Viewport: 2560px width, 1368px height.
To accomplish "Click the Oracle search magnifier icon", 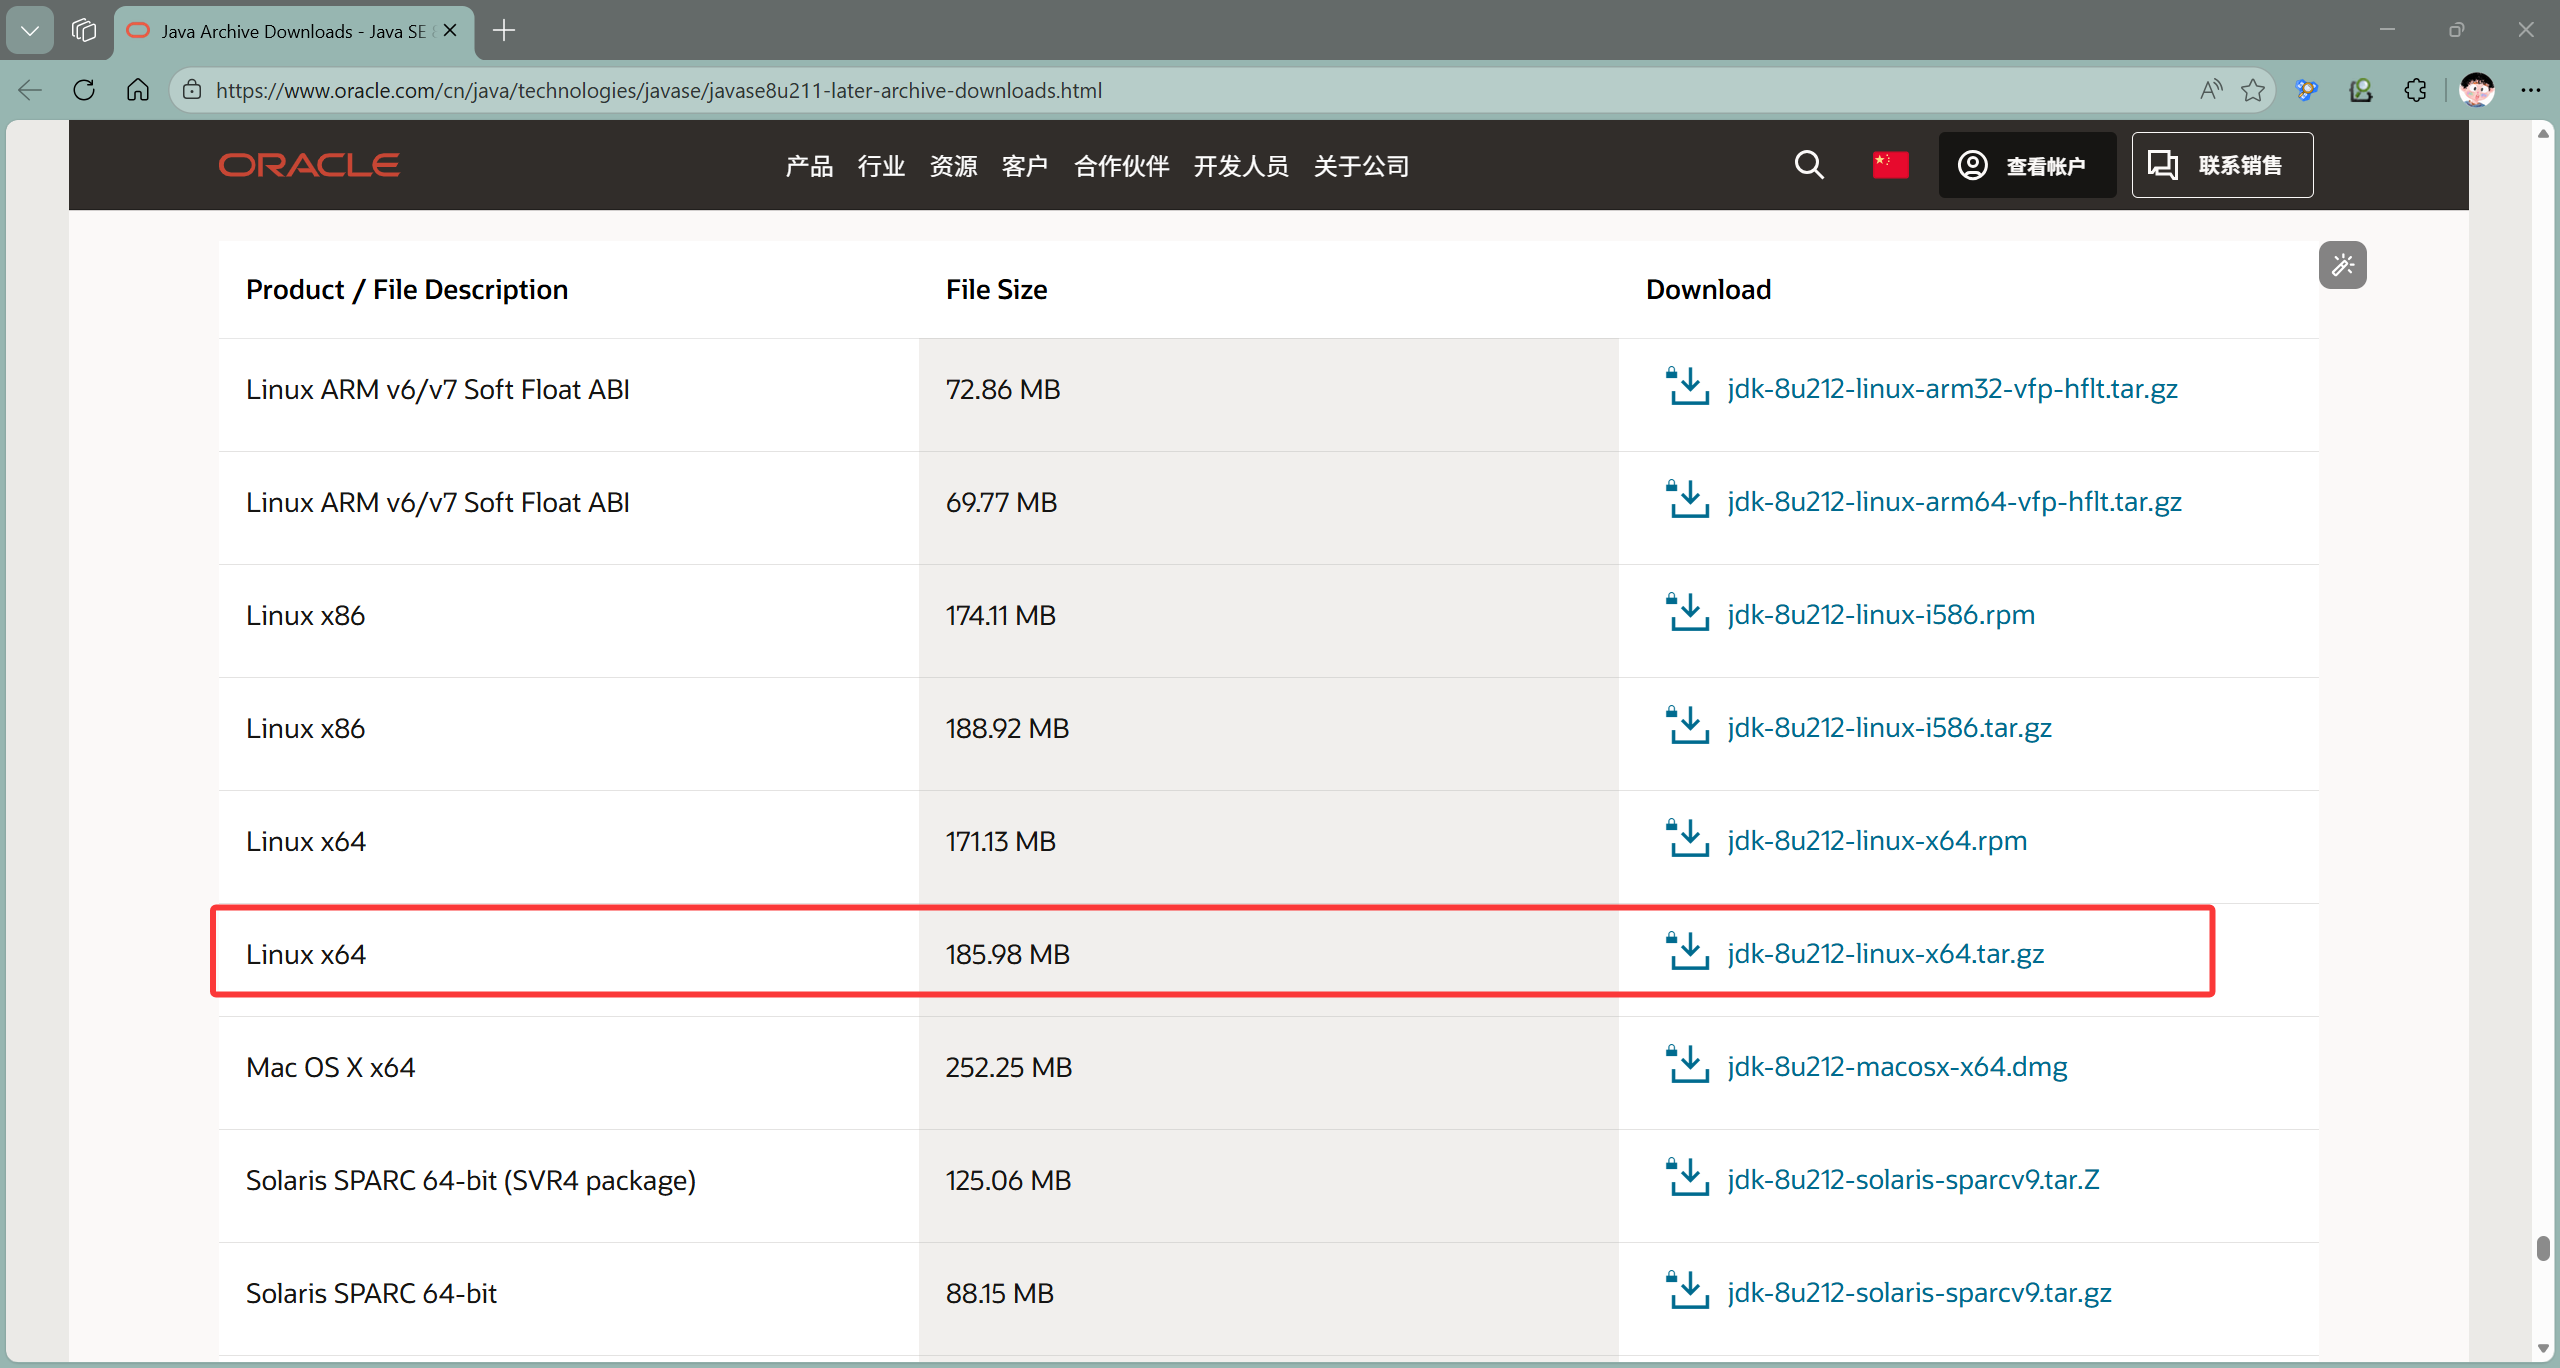I will tap(1809, 165).
